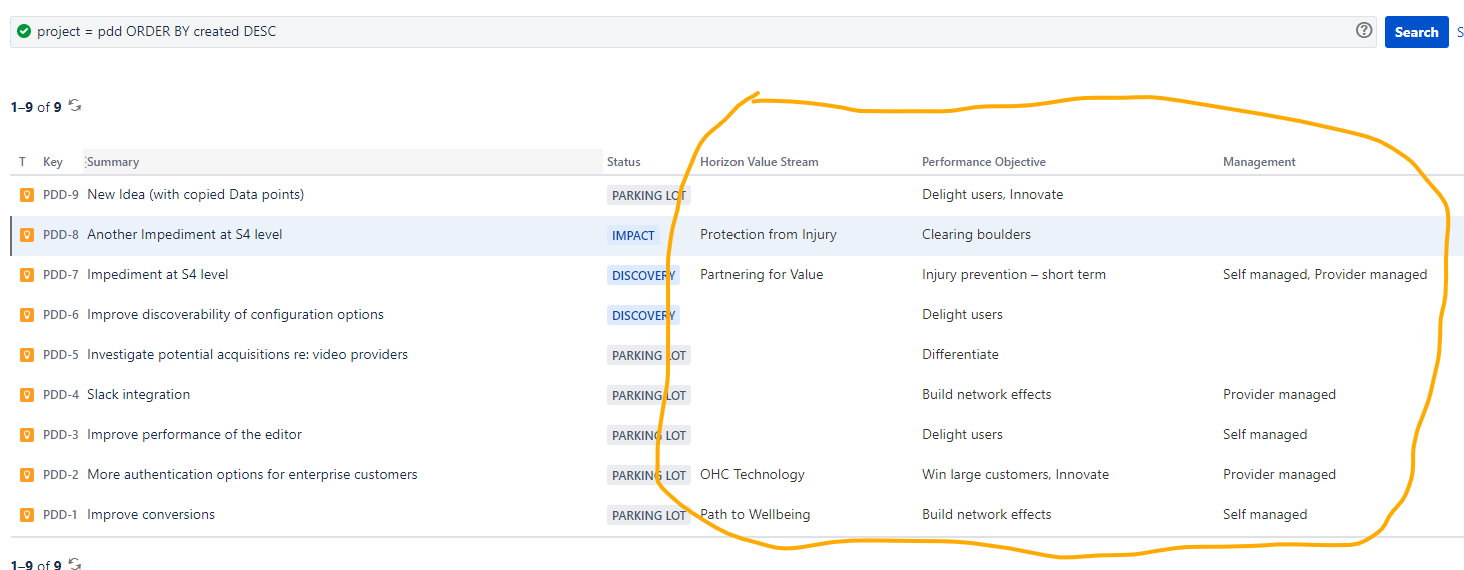Click 'Differentiate' objective cell
This screenshot has height=570, width=1464.
pyautogui.click(x=960, y=355)
